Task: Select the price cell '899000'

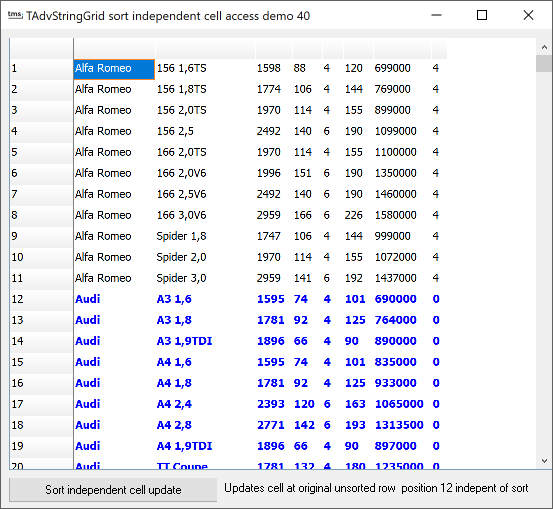Action: pos(402,111)
